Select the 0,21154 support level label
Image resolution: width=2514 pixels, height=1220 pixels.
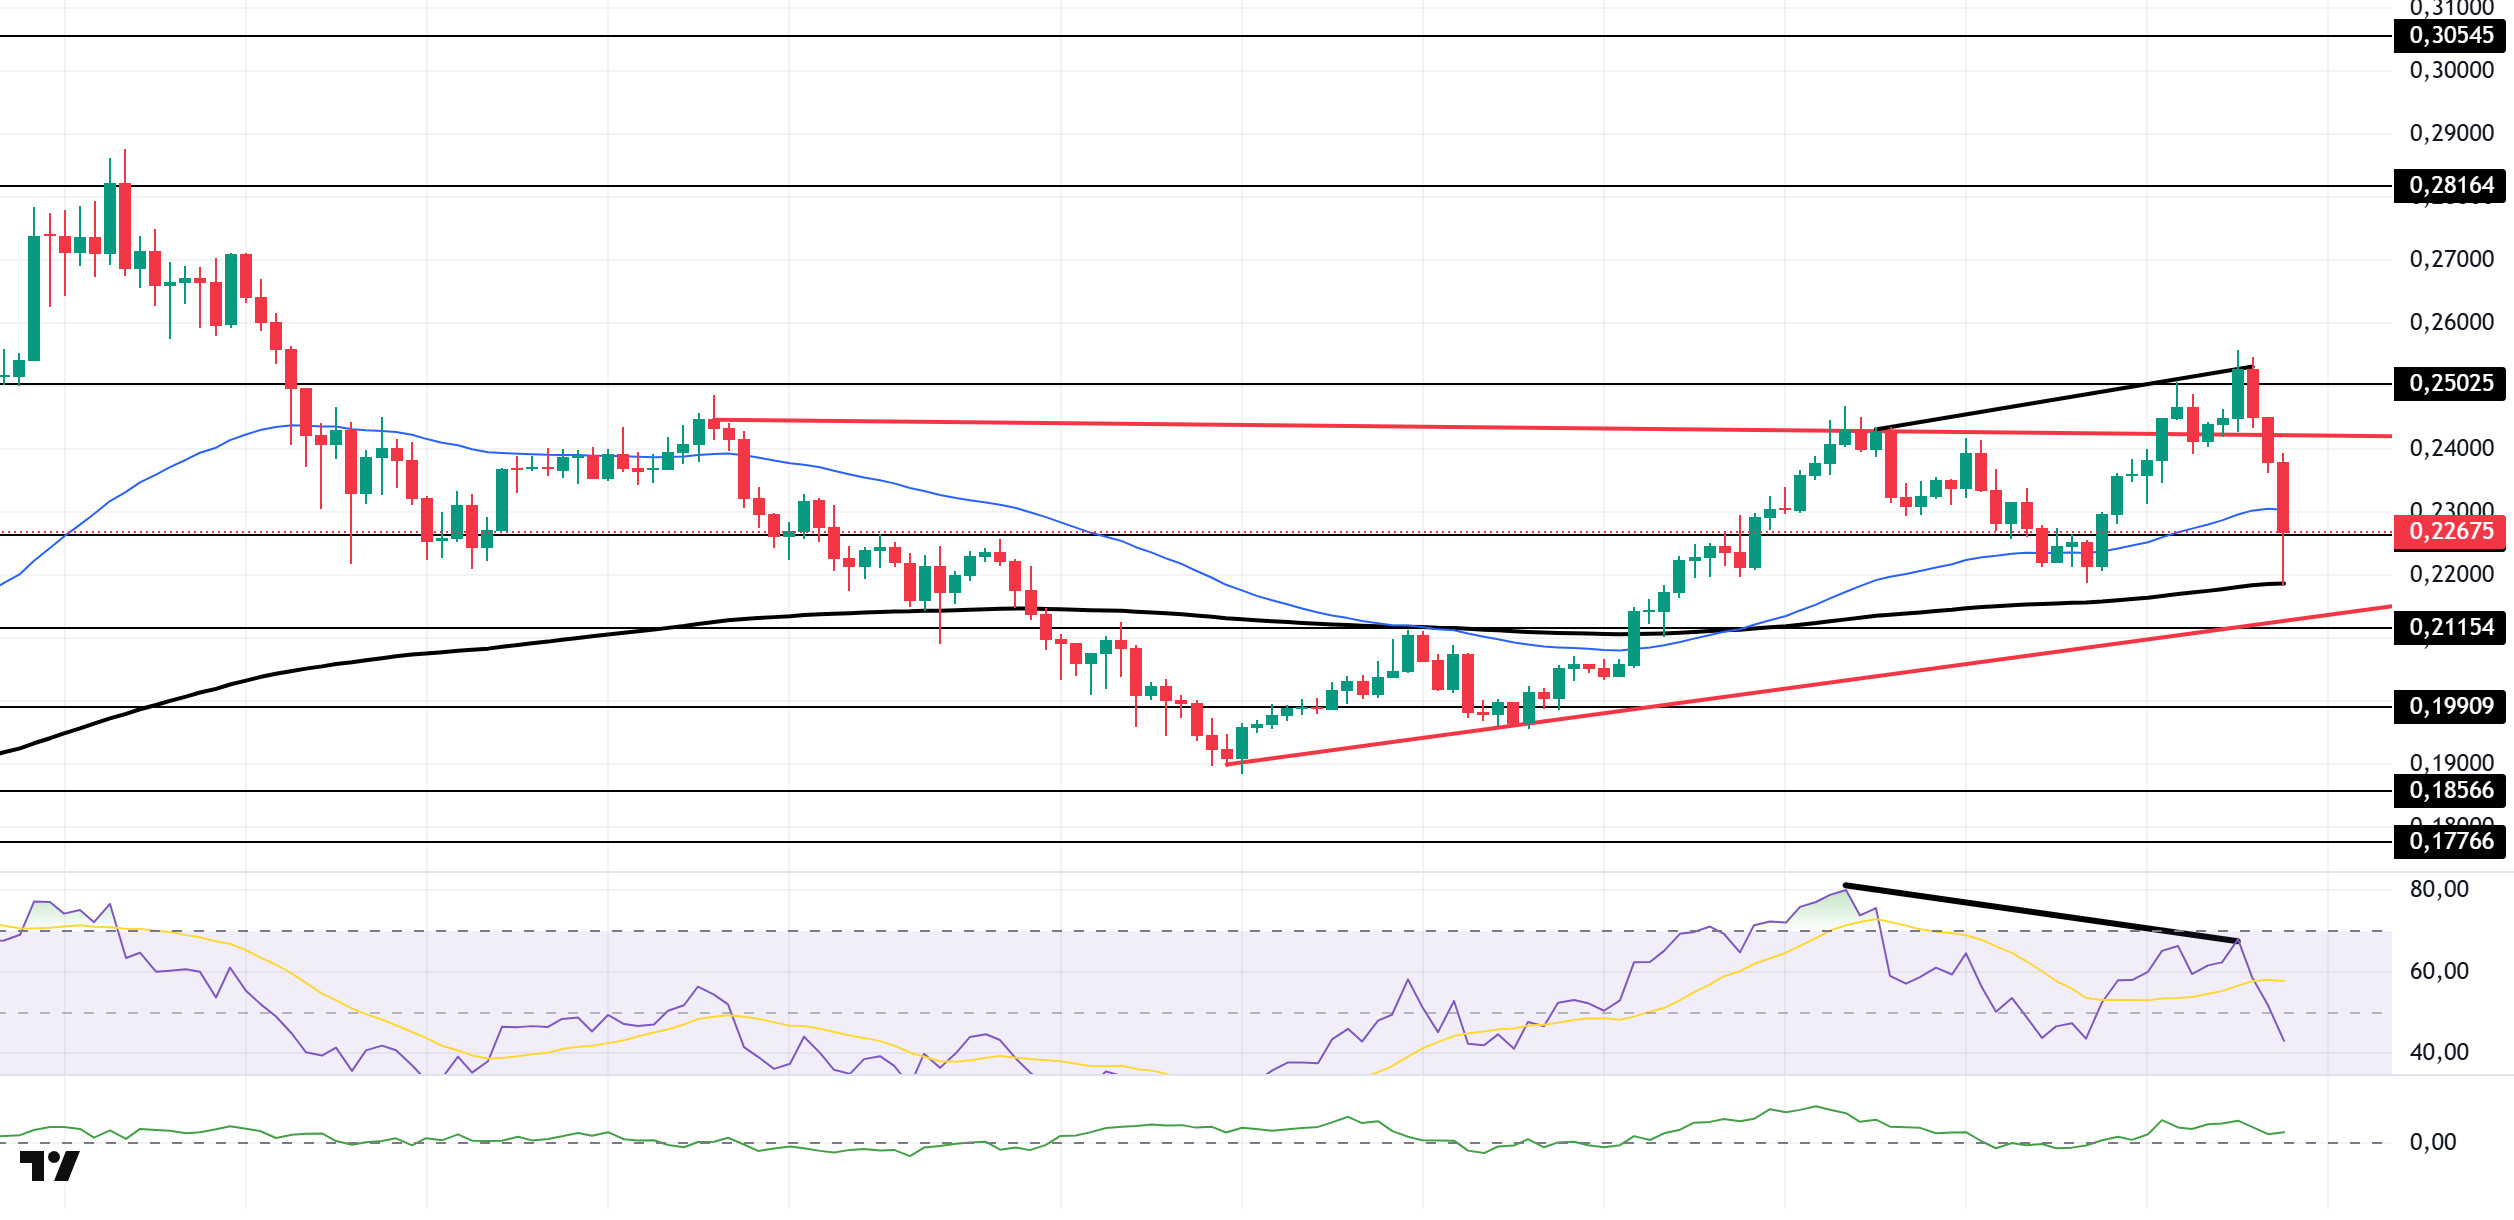click(2451, 628)
